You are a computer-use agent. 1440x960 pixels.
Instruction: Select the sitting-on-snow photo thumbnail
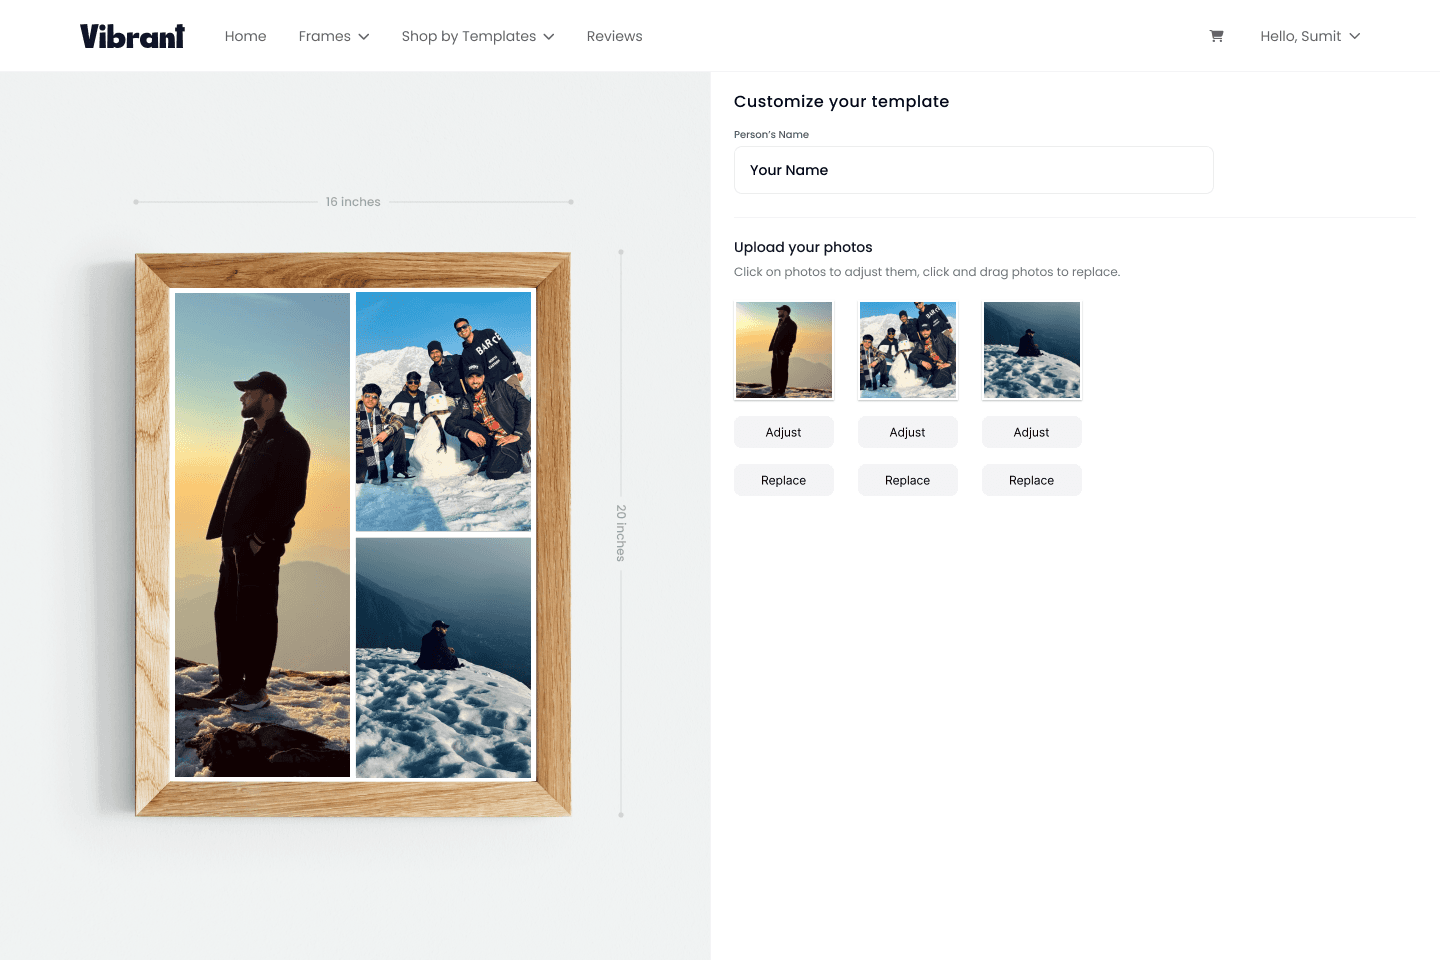(1032, 350)
